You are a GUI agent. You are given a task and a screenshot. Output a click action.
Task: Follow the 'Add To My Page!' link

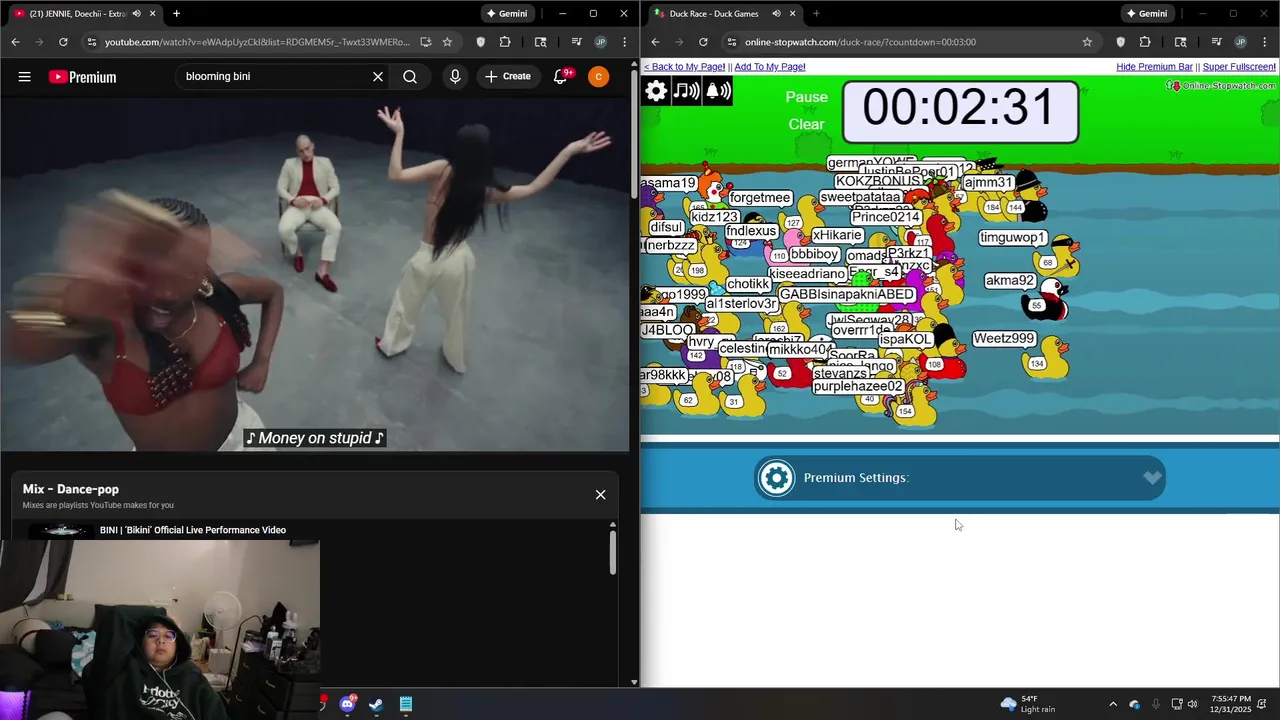tap(770, 67)
